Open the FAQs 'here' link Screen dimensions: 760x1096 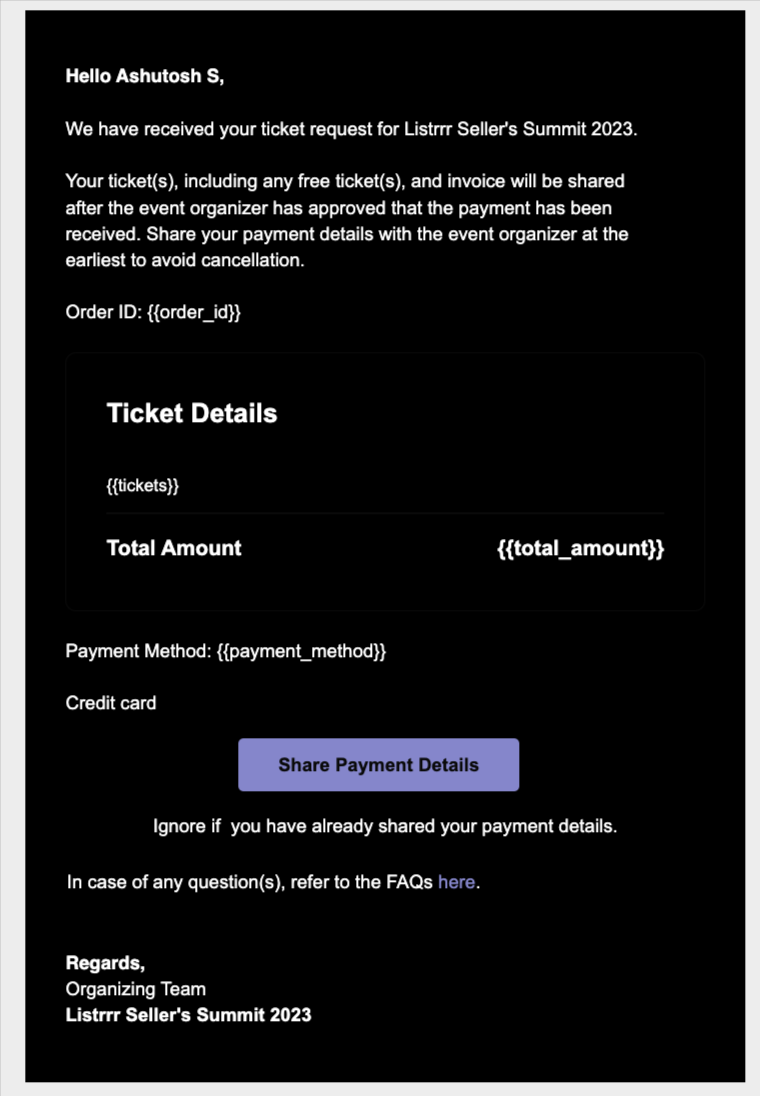pyautogui.click(x=456, y=882)
